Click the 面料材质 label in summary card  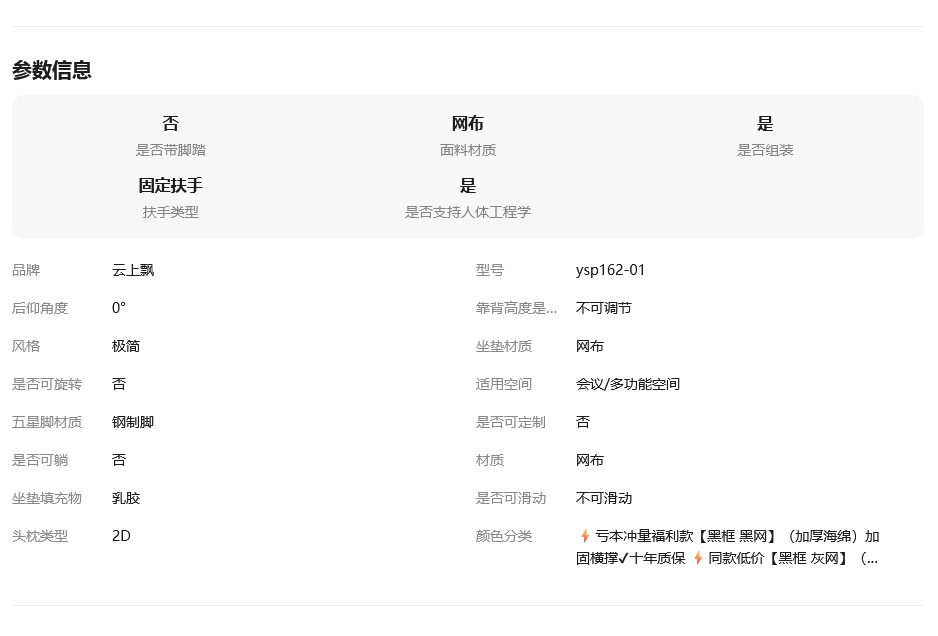(x=467, y=151)
